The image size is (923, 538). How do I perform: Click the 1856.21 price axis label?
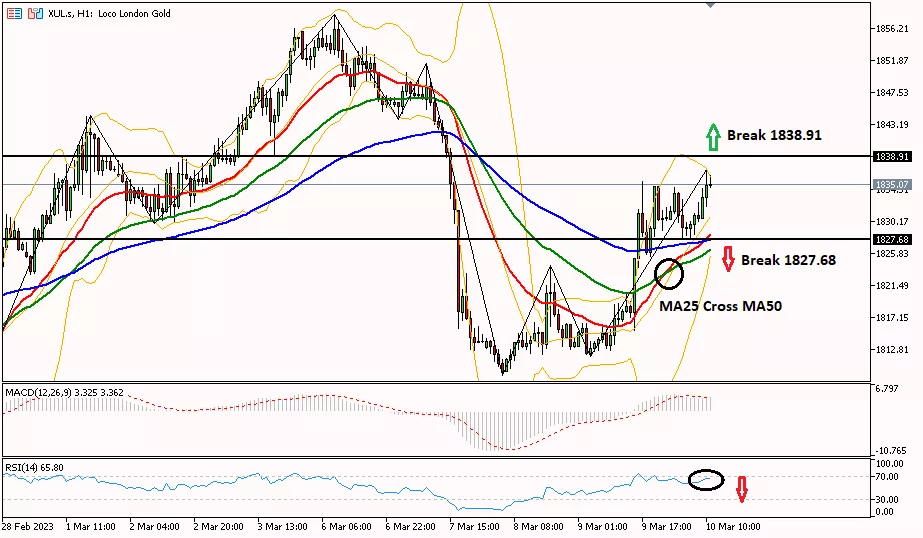[x=892, y=28]
